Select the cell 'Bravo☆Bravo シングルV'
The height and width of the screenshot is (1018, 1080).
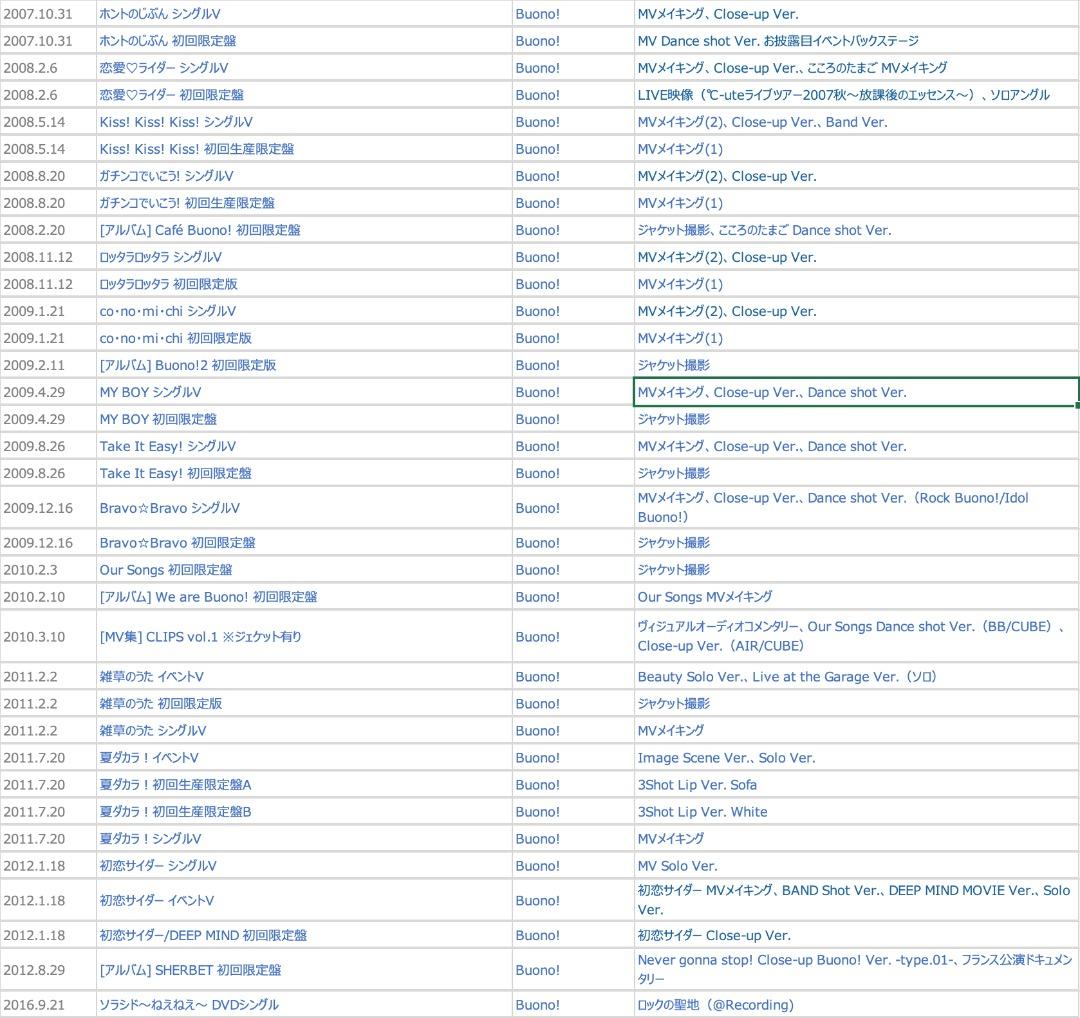304,508
